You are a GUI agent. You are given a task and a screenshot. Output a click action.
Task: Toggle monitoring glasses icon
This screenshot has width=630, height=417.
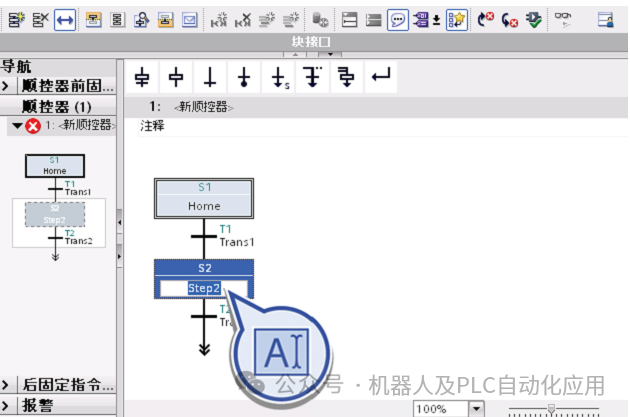[563, 19]
